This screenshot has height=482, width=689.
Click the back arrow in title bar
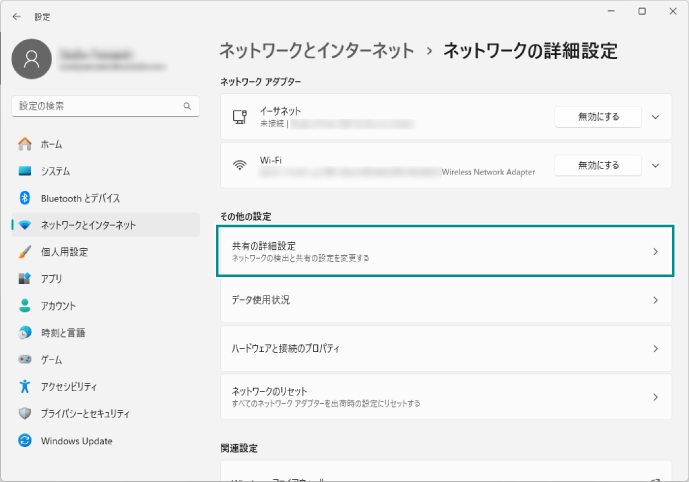click(16, 17)
